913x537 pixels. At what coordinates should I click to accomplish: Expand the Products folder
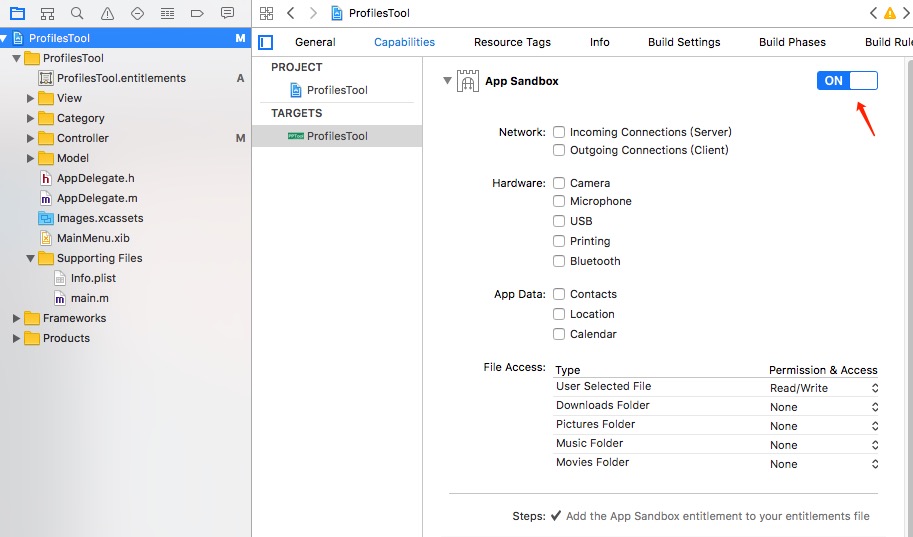point(16,338)
